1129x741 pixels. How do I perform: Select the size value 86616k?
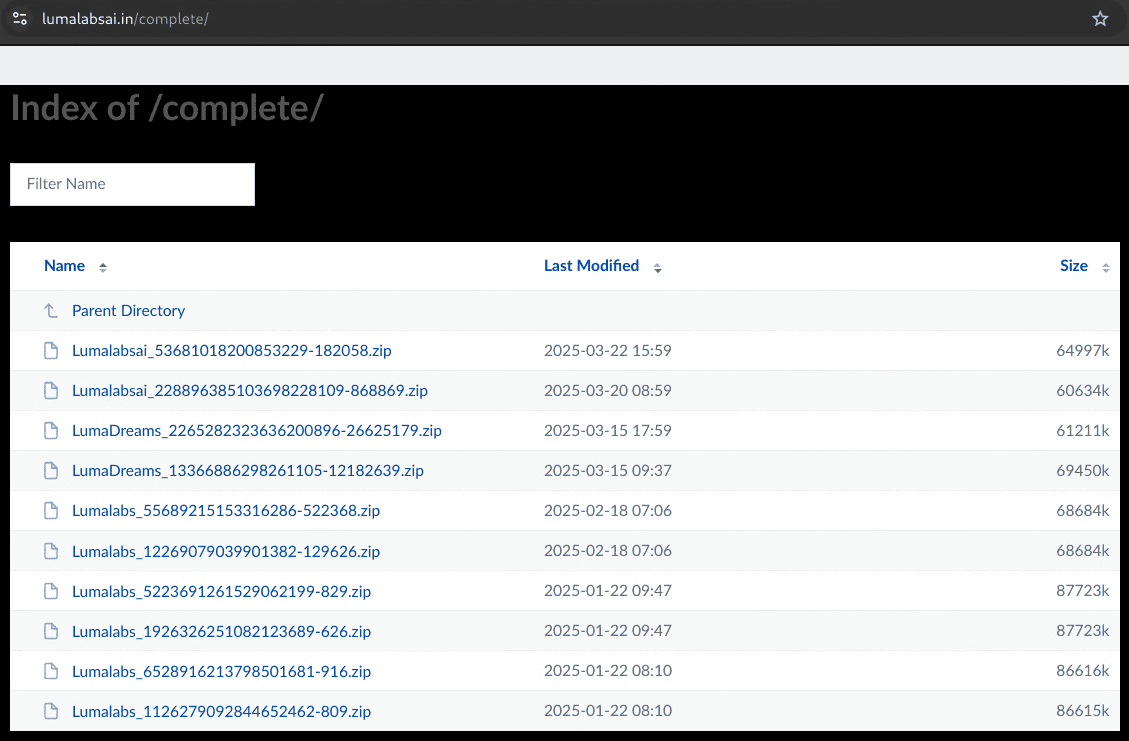[1082, 670]
